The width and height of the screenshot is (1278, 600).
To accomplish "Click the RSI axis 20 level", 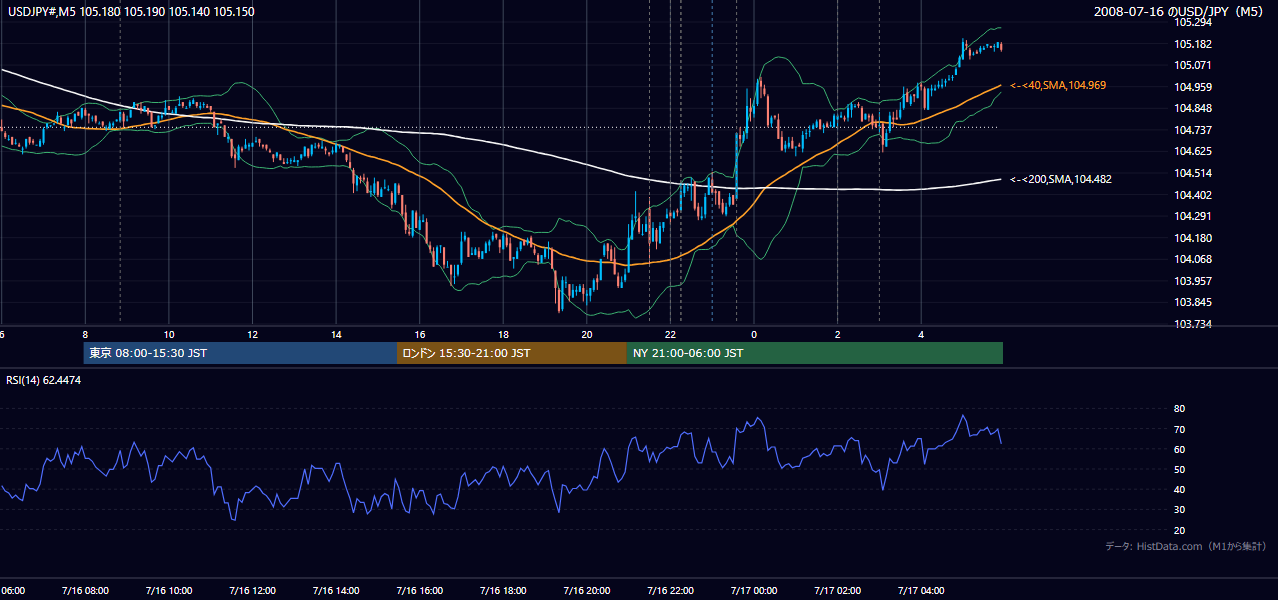I will click(1179, 530).
